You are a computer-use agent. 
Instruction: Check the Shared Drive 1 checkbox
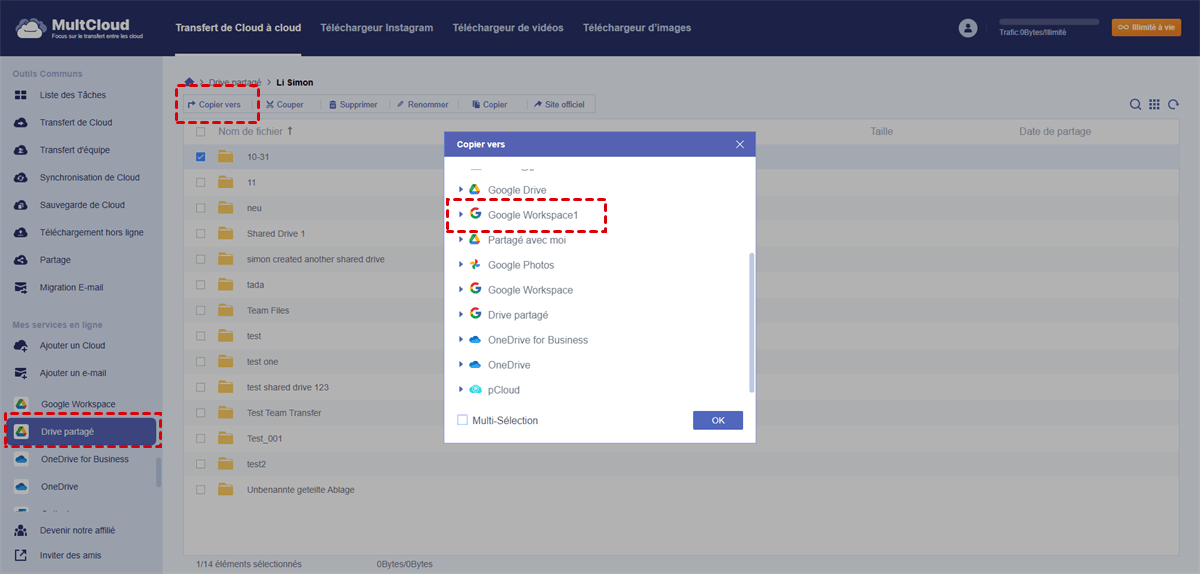(x=201, y=234)
